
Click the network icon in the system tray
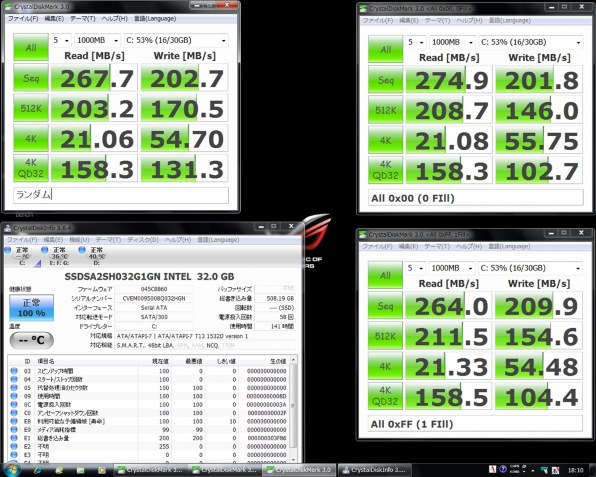pos(544,470)
